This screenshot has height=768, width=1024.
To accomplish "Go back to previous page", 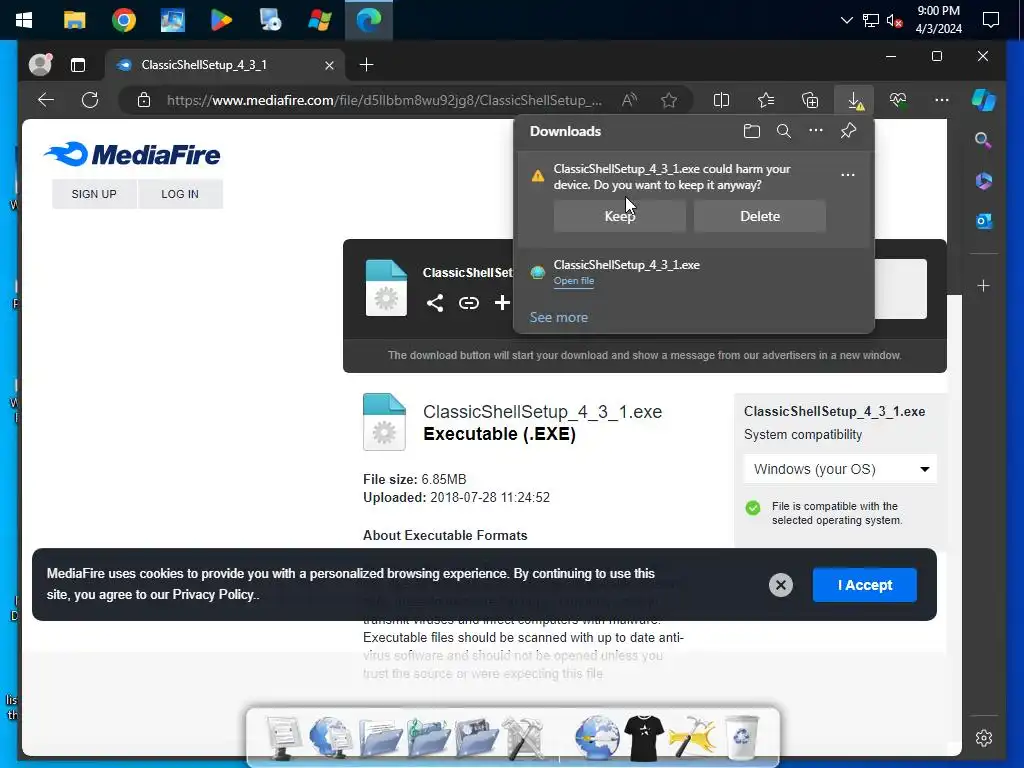I will (x=46, y=100).
